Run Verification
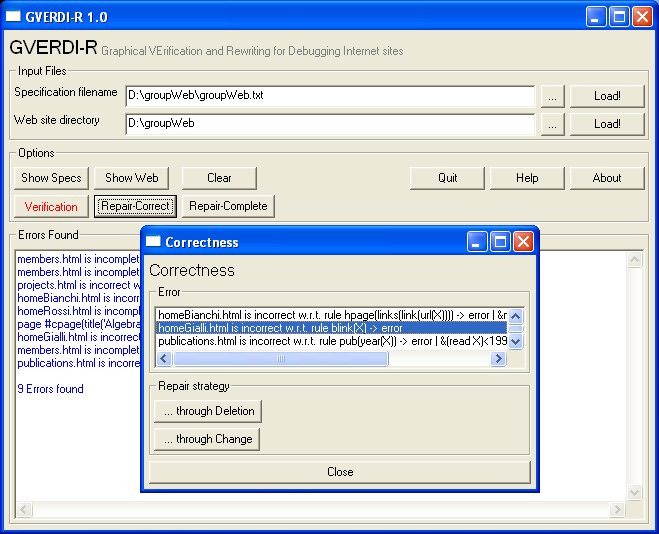 [x=51, y=206]
